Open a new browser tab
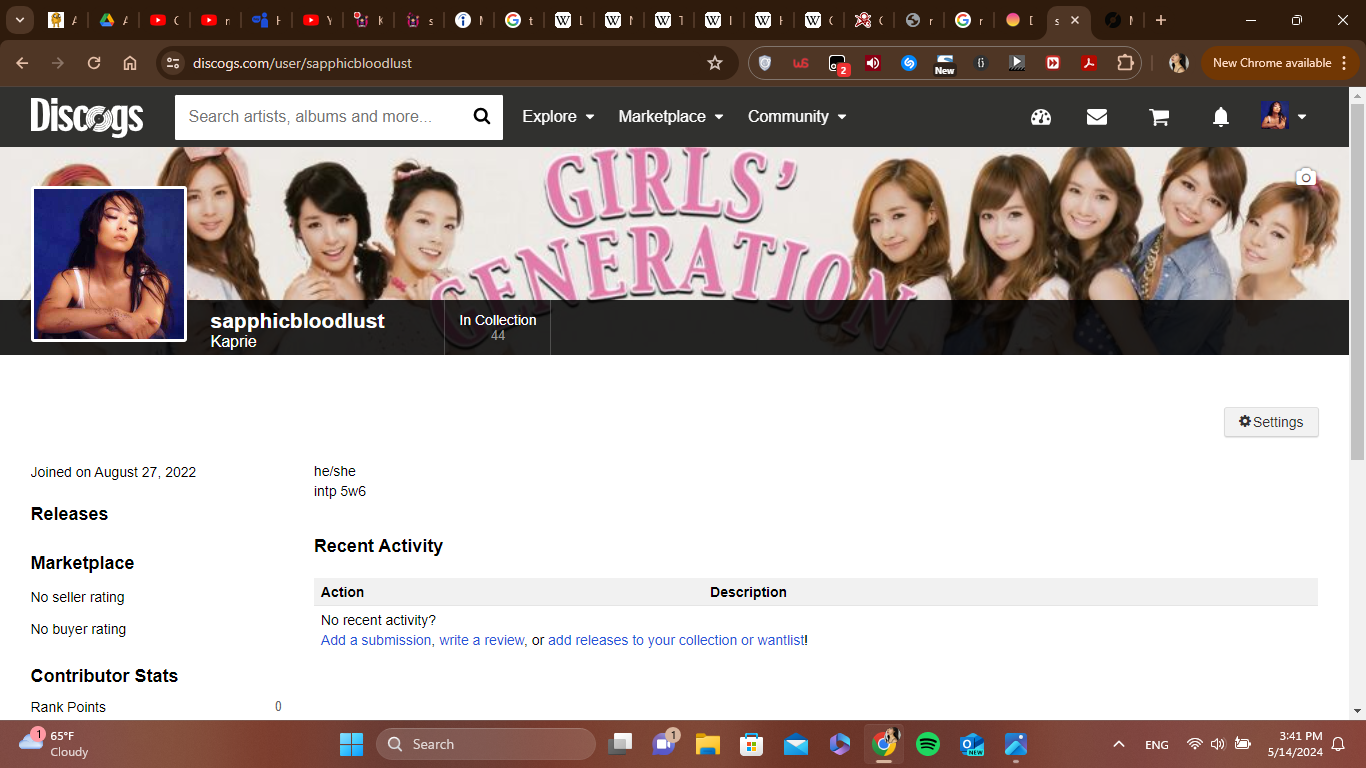The image size is (1366, 768). (x=1160, y=20)
